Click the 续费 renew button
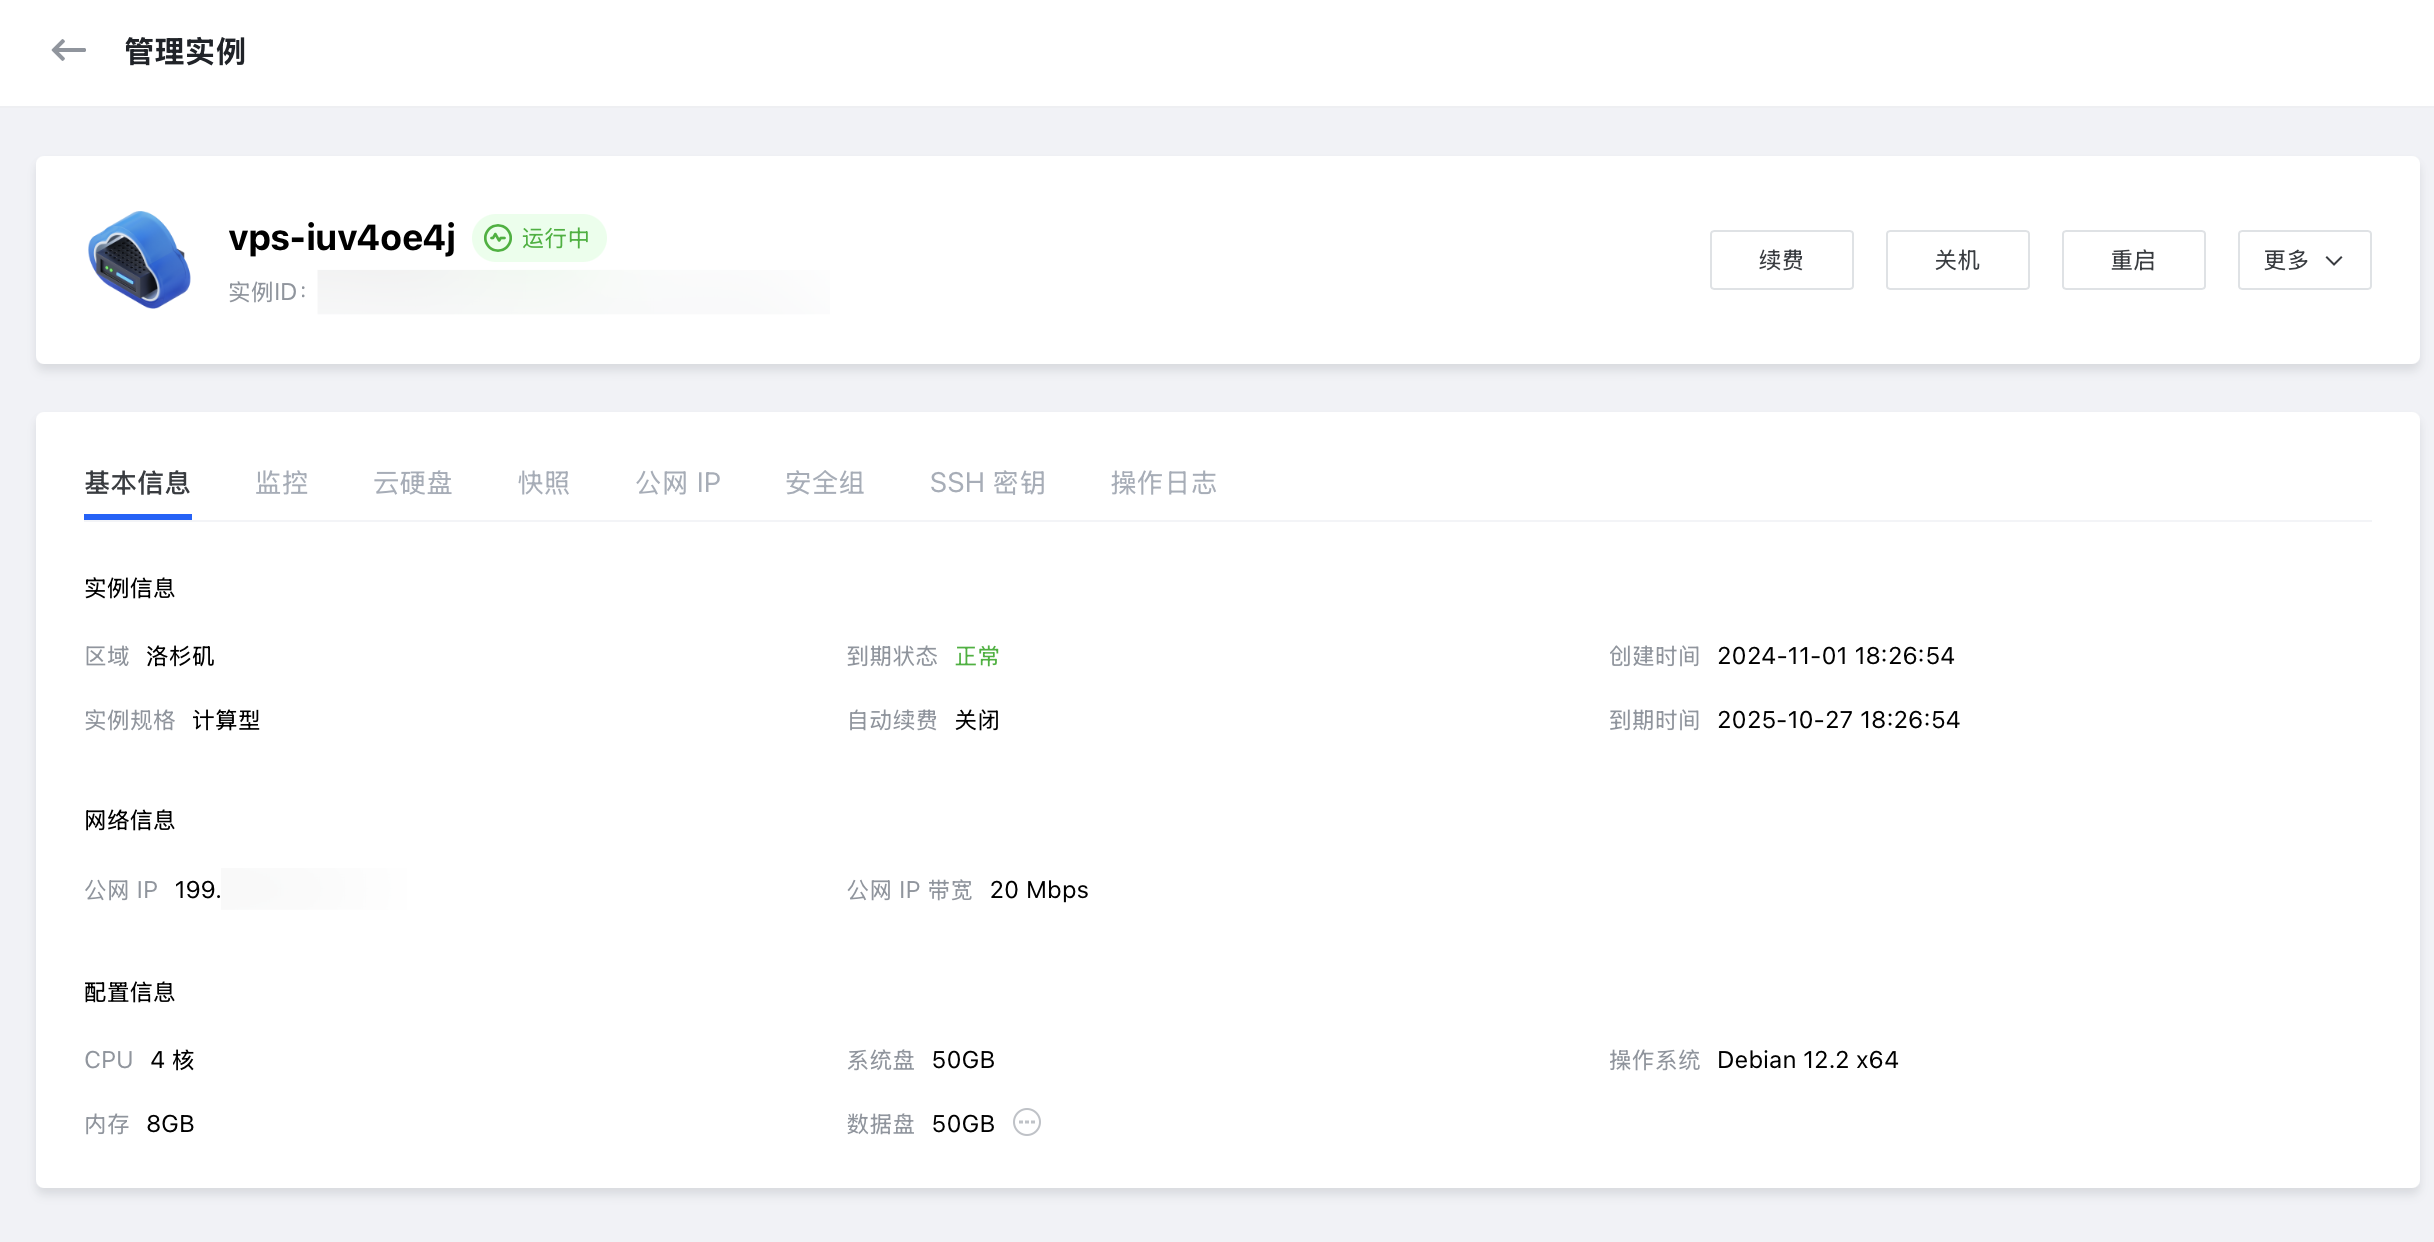Viewport: 2434px width, 1242px height. pos(1781,260)
